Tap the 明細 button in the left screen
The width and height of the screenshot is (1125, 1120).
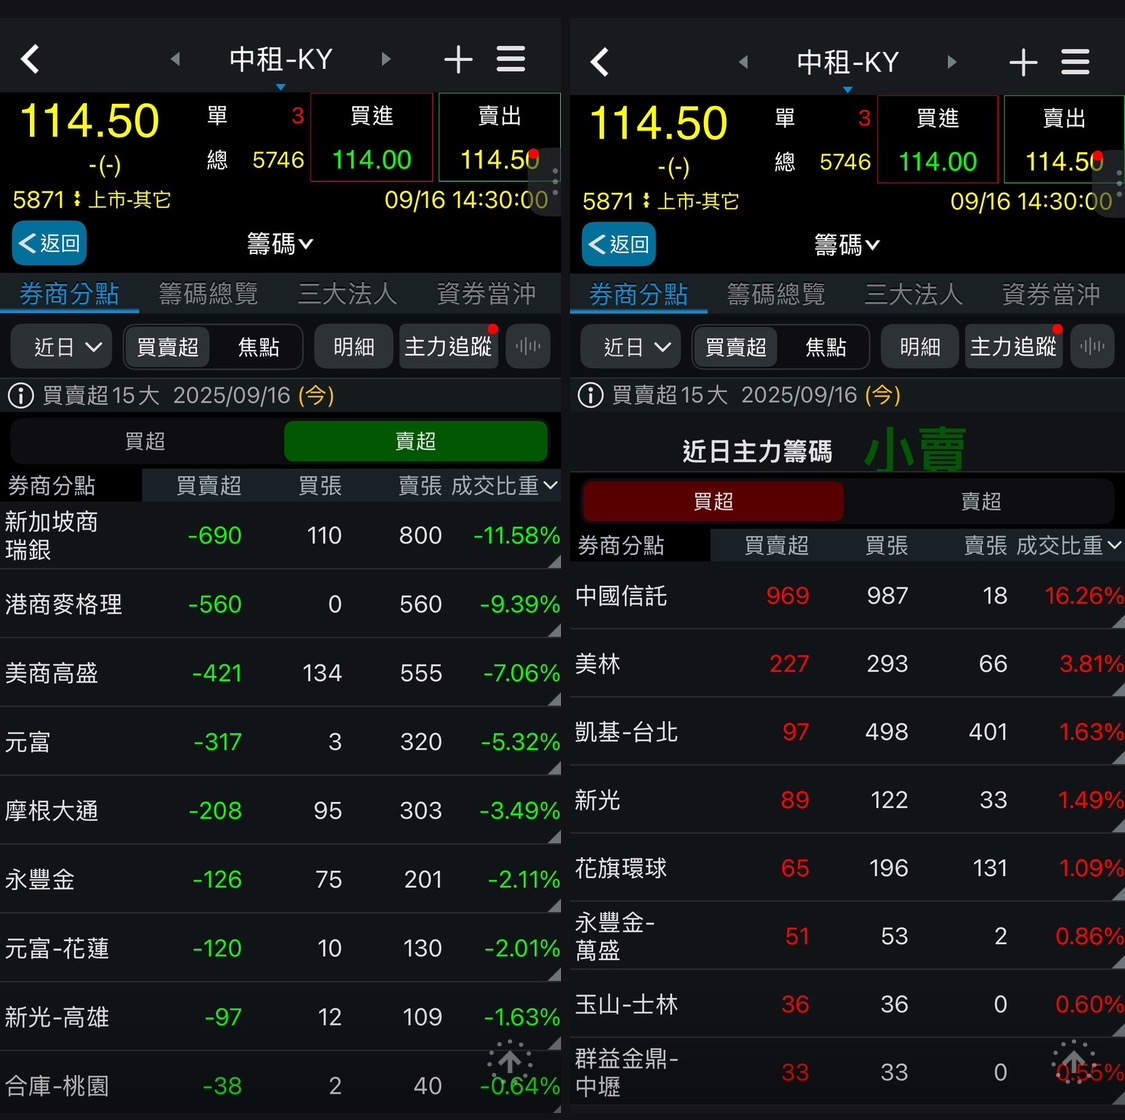coord(353,347)
